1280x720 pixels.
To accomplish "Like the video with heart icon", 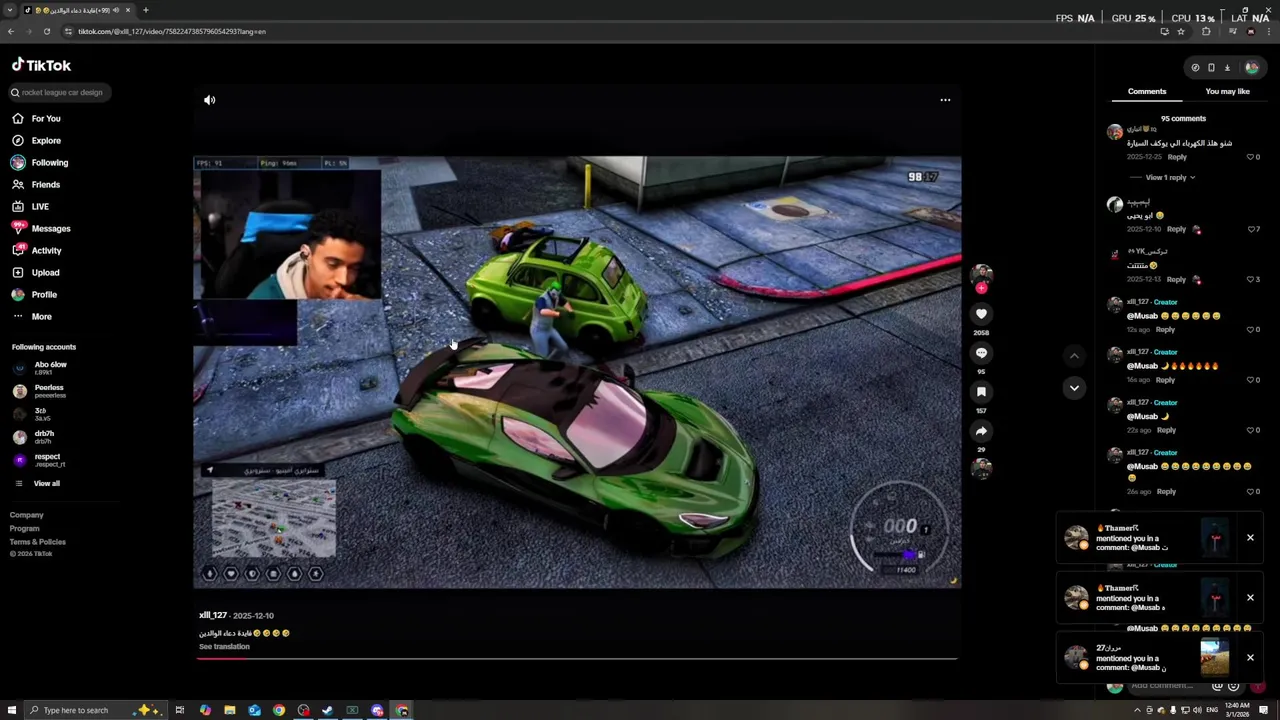I will (981, 314).
